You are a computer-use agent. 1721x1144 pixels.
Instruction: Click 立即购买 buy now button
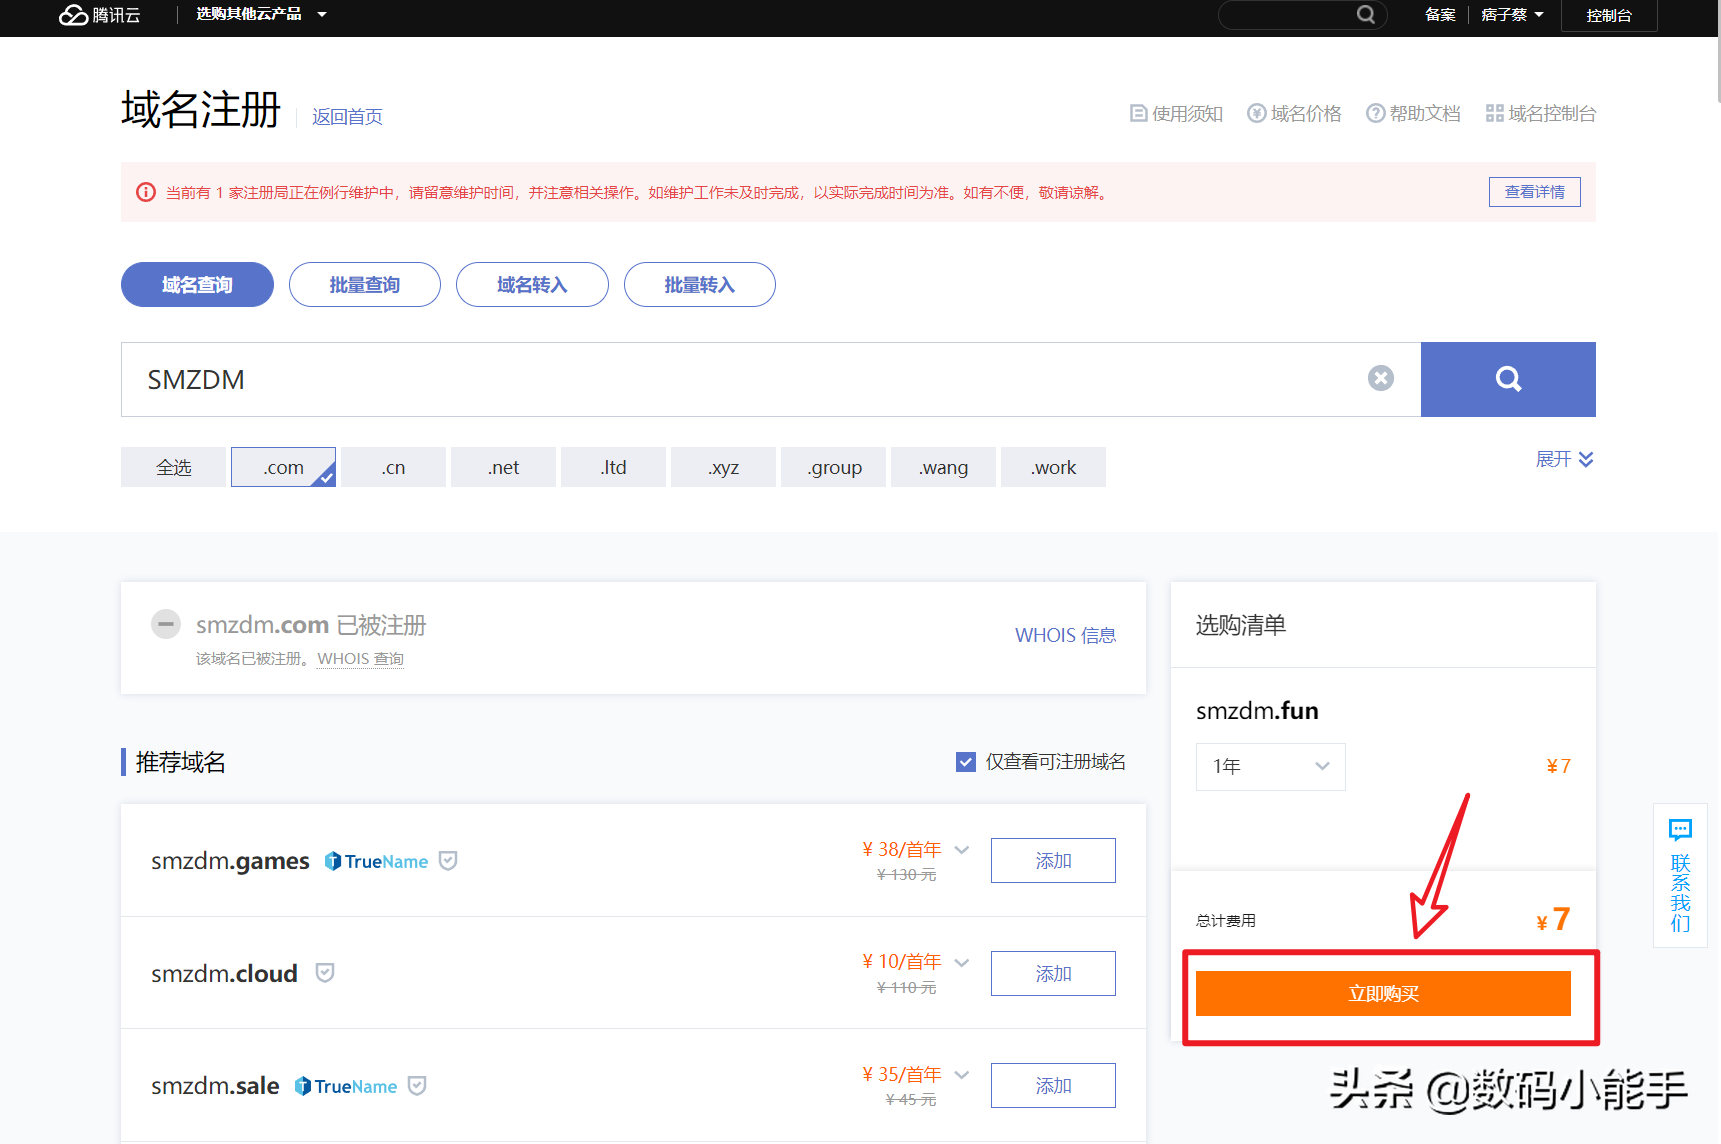click(1383, 993)
